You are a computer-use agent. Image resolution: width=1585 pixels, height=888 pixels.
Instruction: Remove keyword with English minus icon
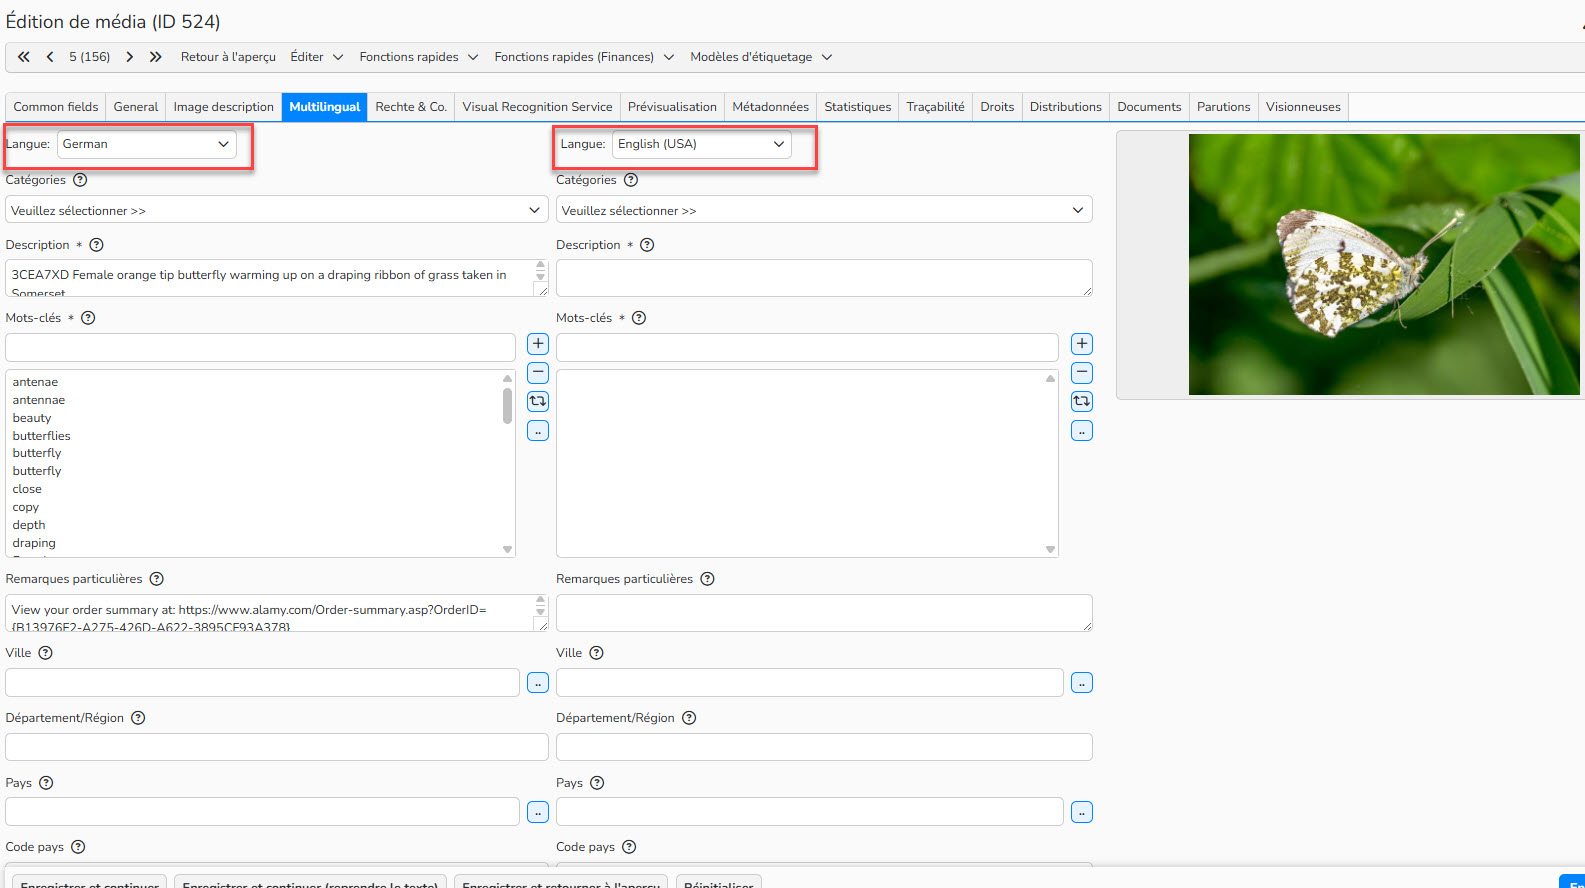[1082, 373]
